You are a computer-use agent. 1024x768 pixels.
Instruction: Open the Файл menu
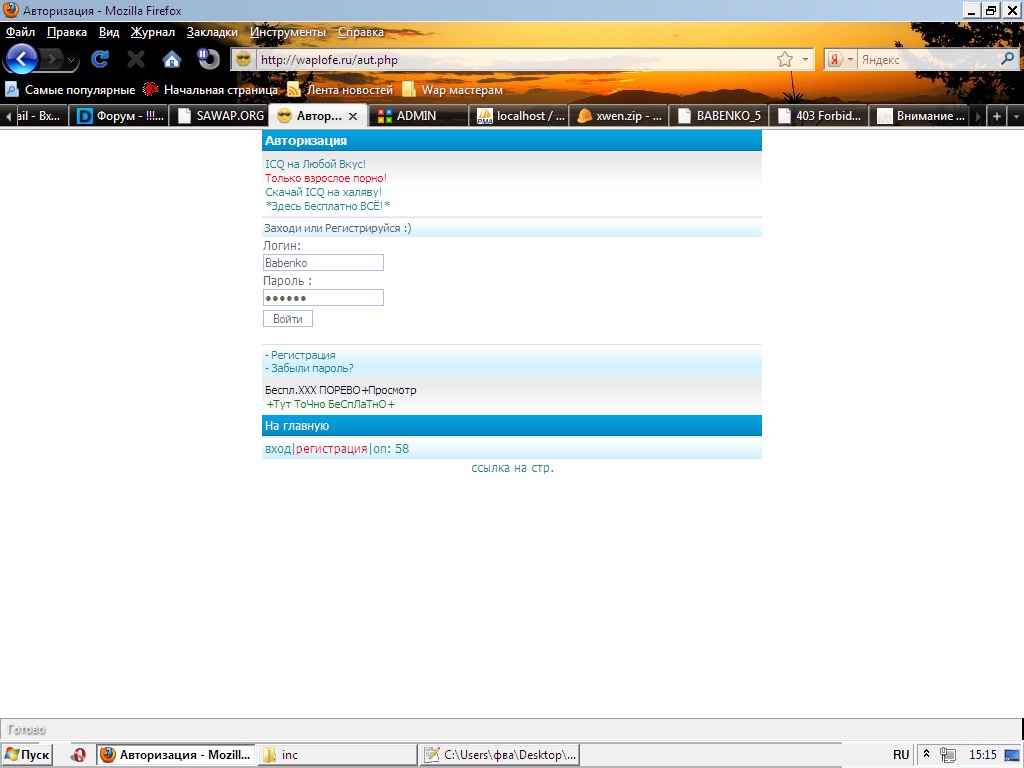tap(20, 31)
